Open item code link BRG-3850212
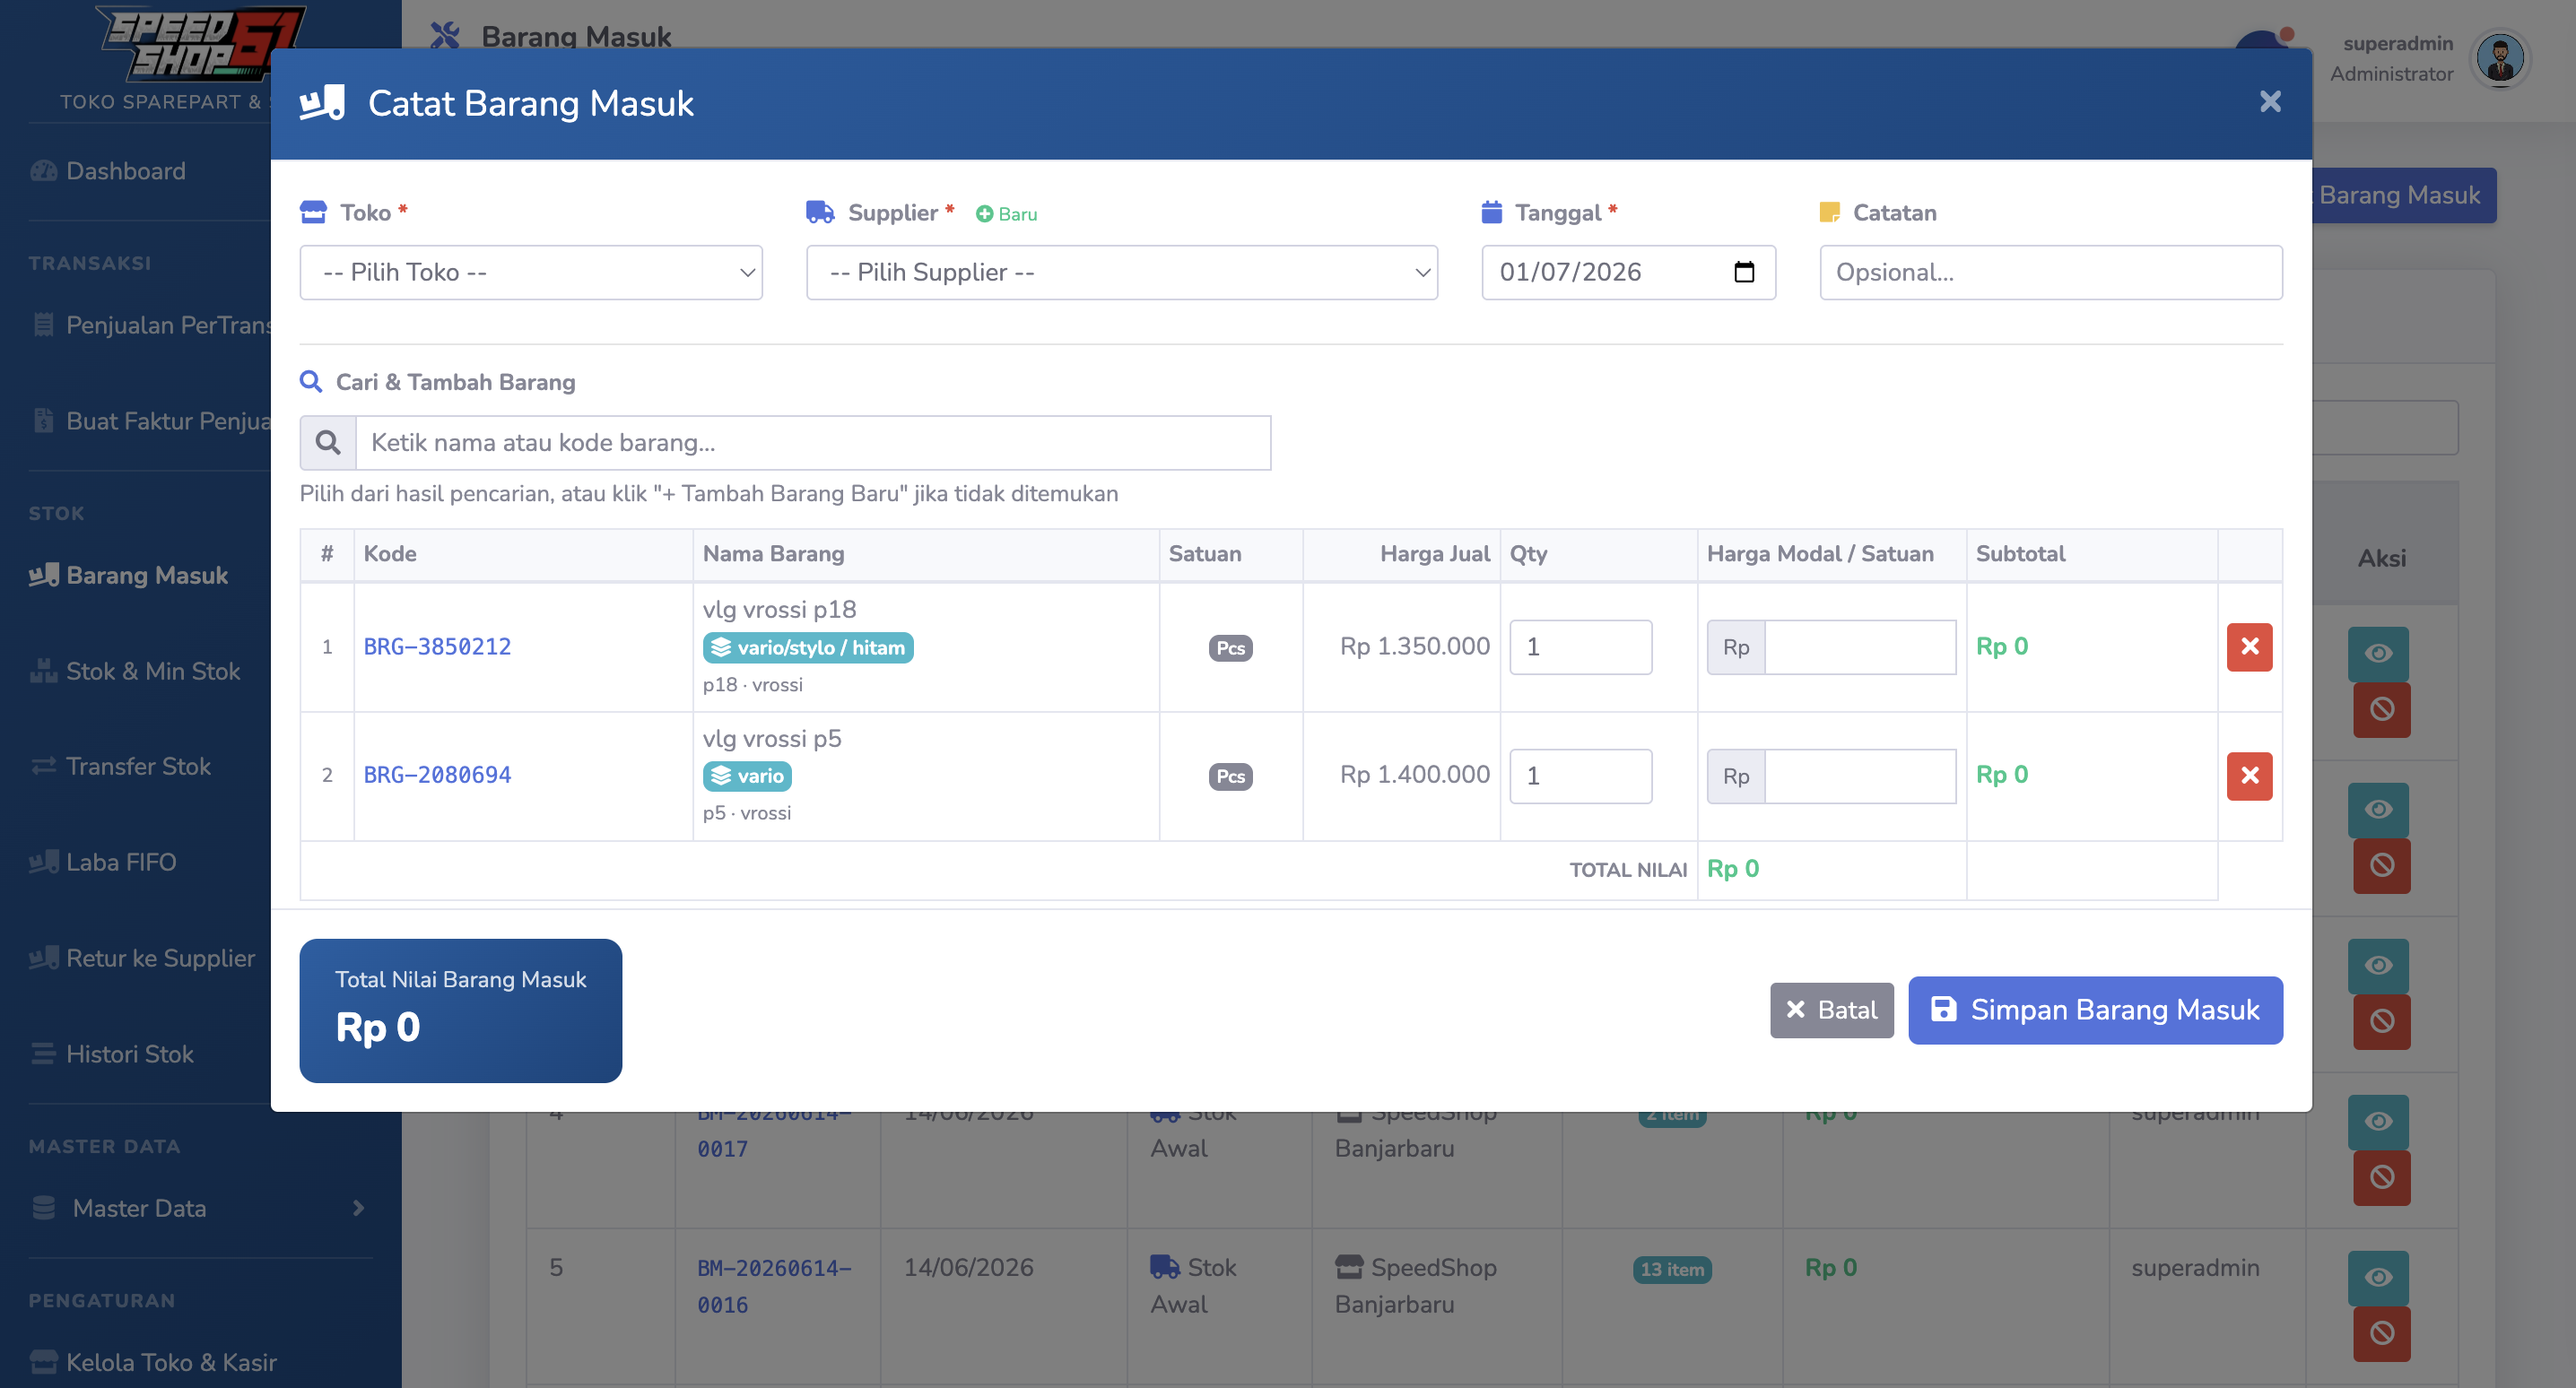The width and height of the screenshot is (2576, 1388). [437, 647]
